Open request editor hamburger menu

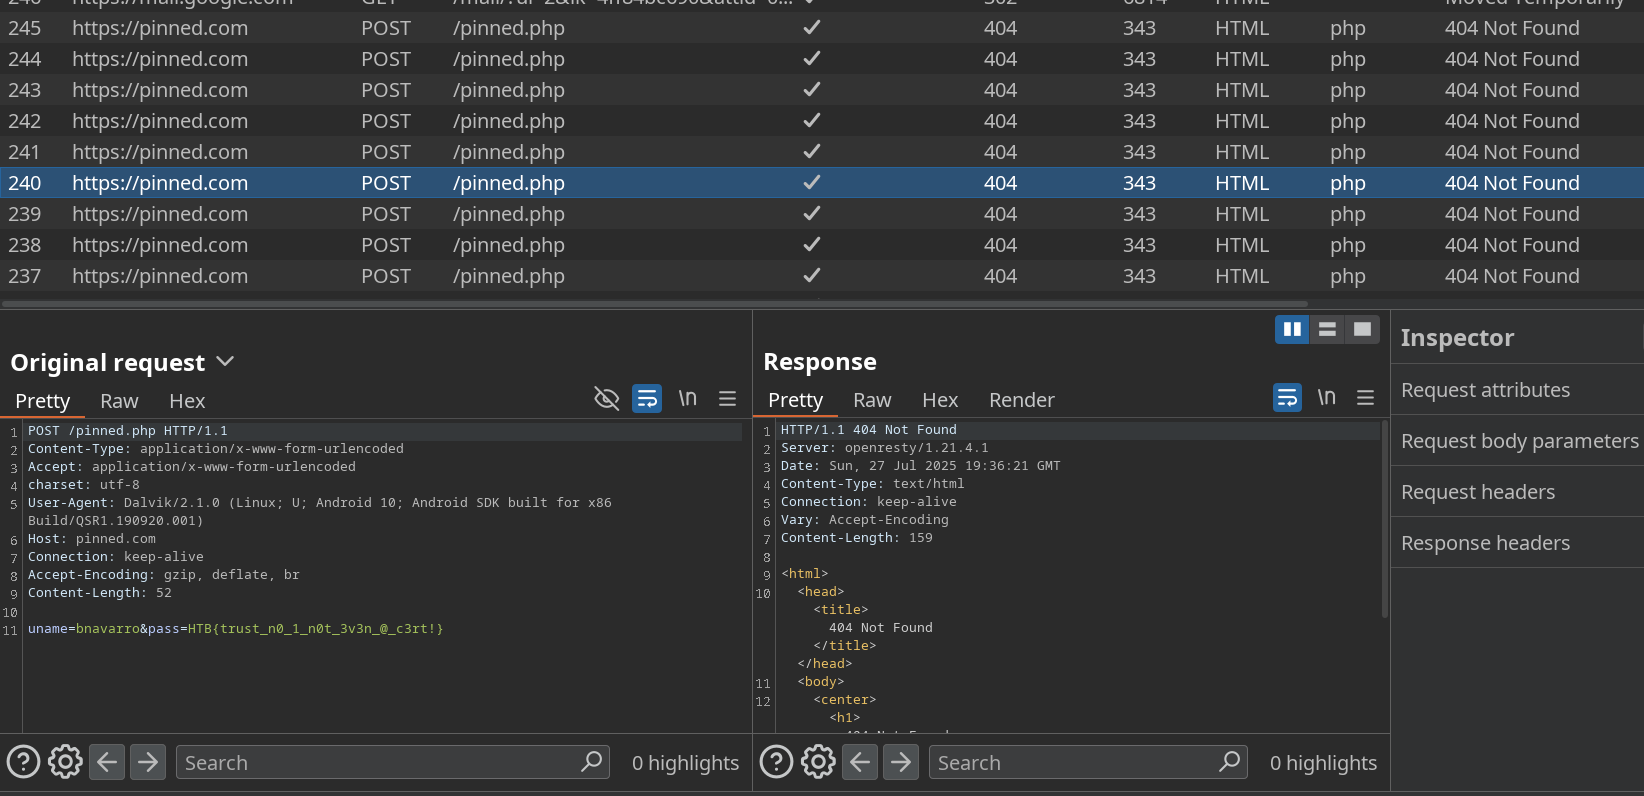727,399
